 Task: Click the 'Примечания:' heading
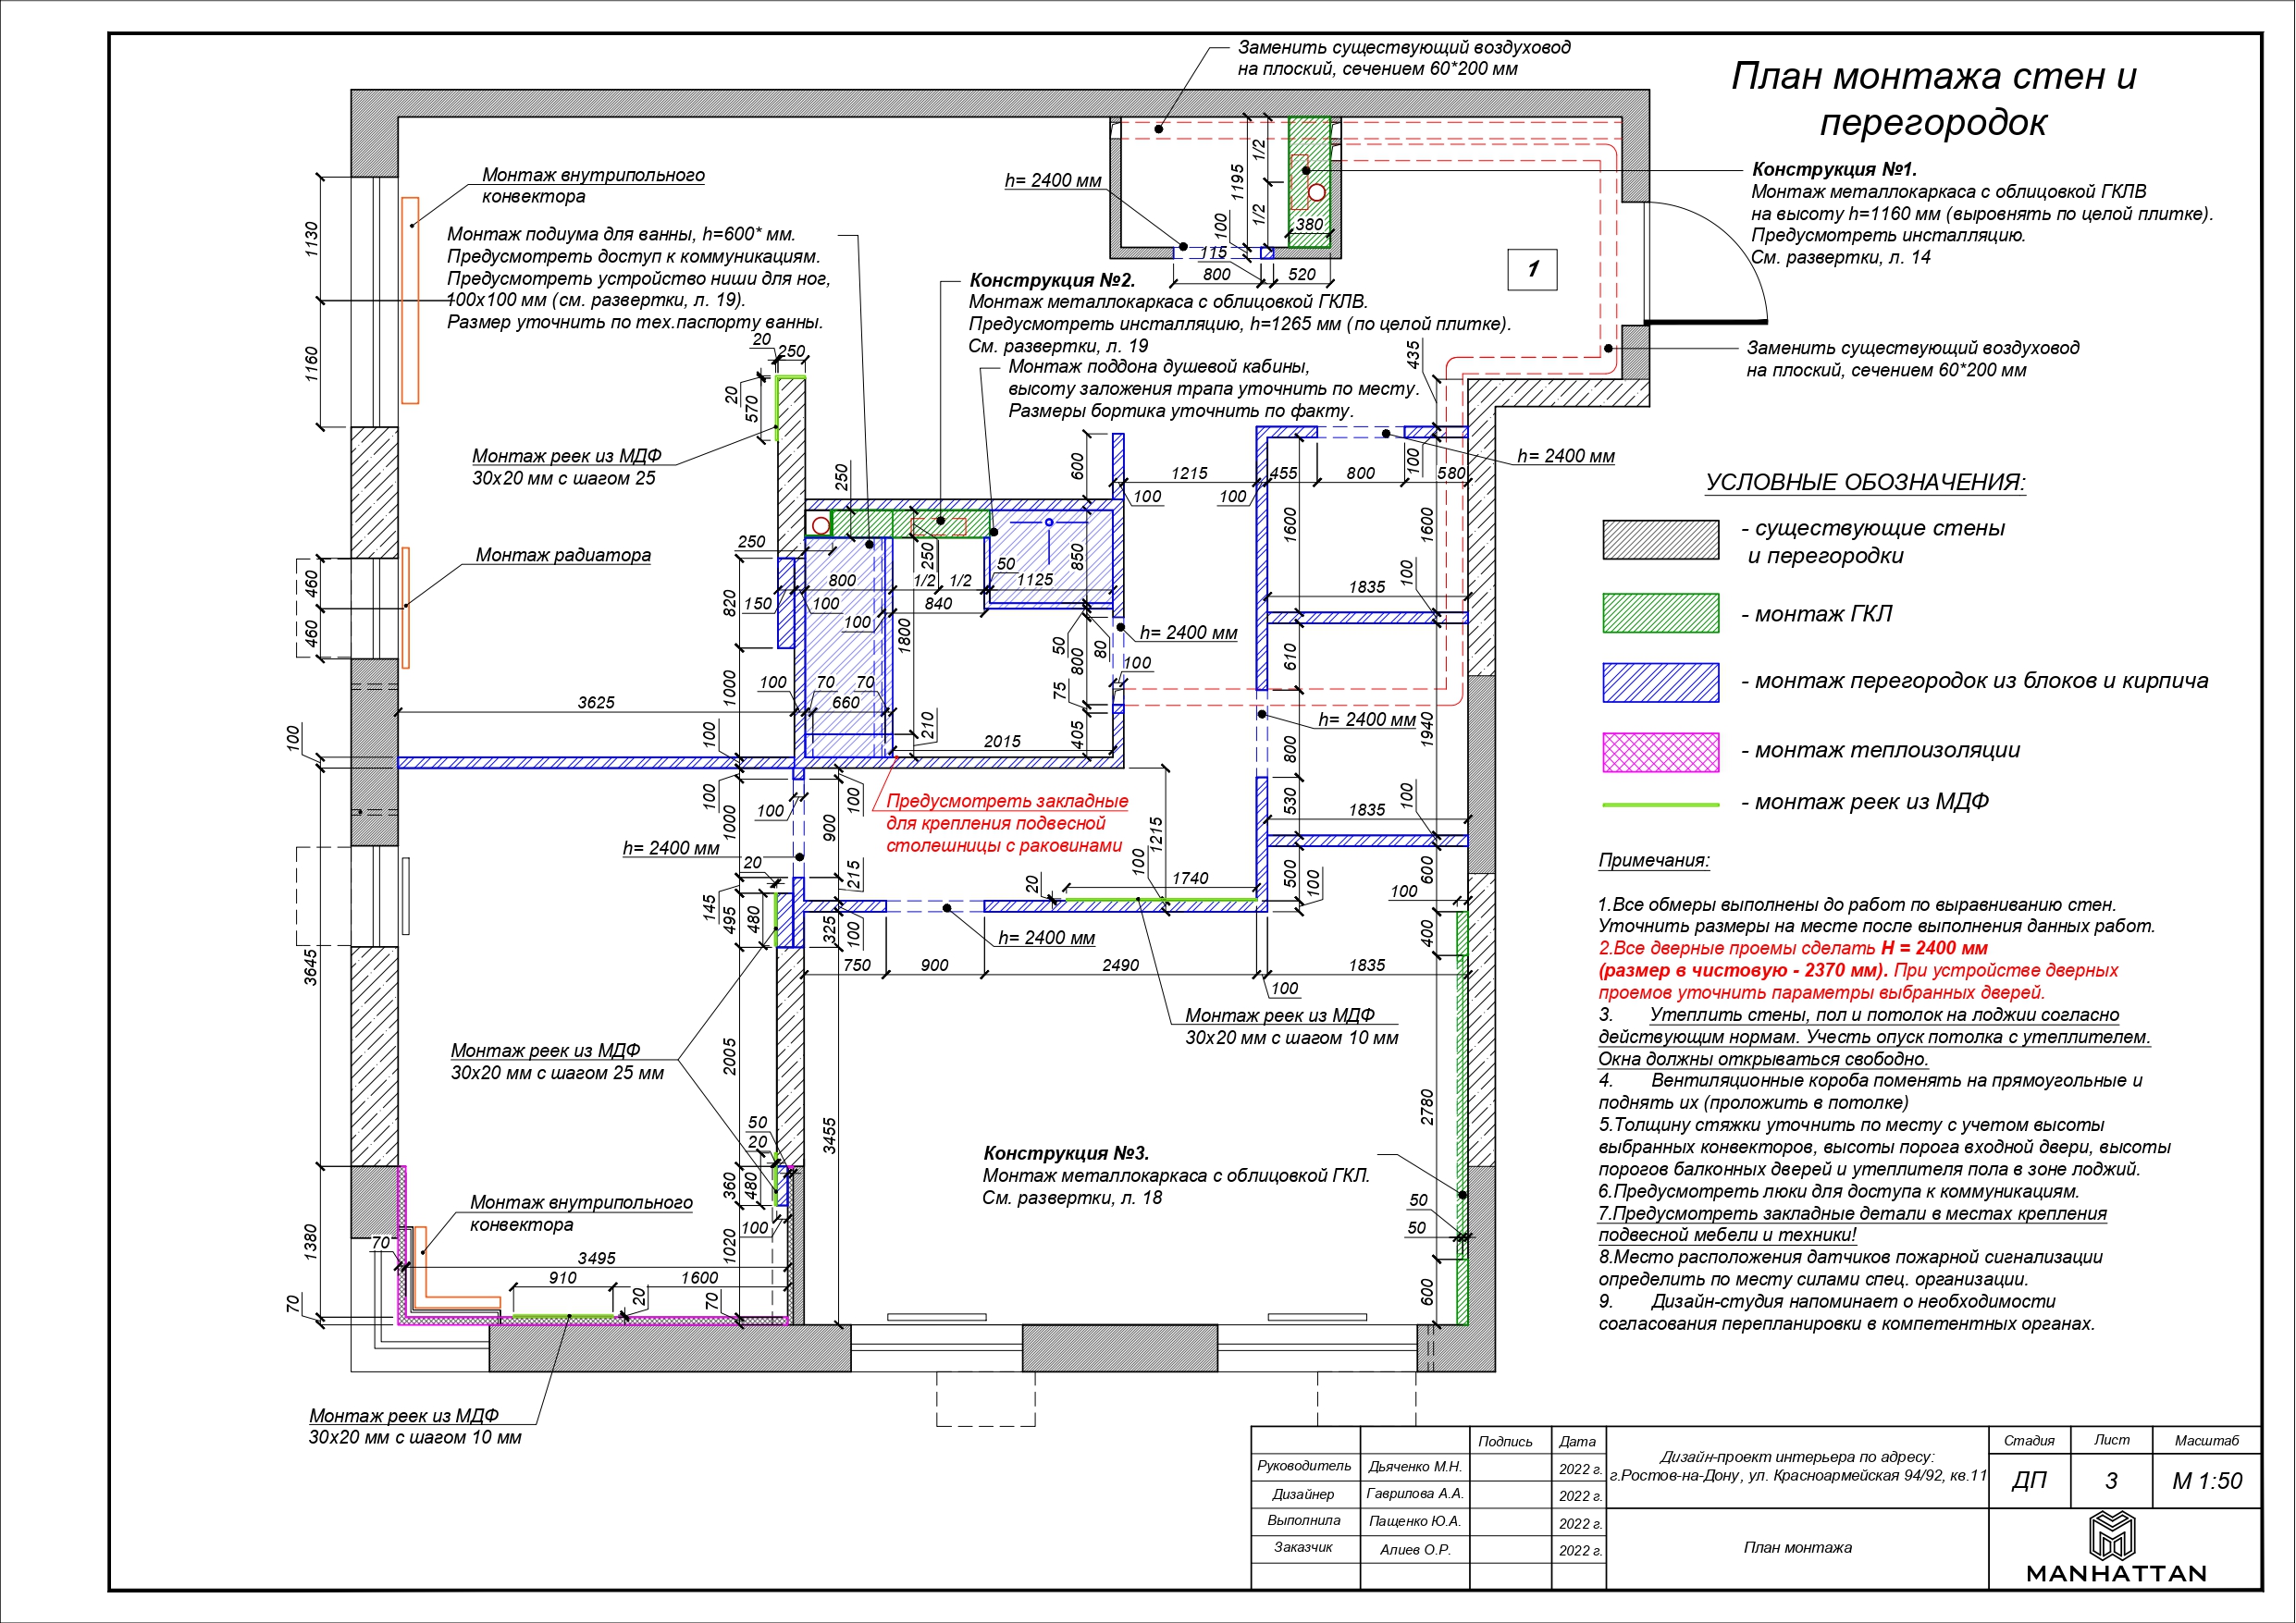[1654, 860]
